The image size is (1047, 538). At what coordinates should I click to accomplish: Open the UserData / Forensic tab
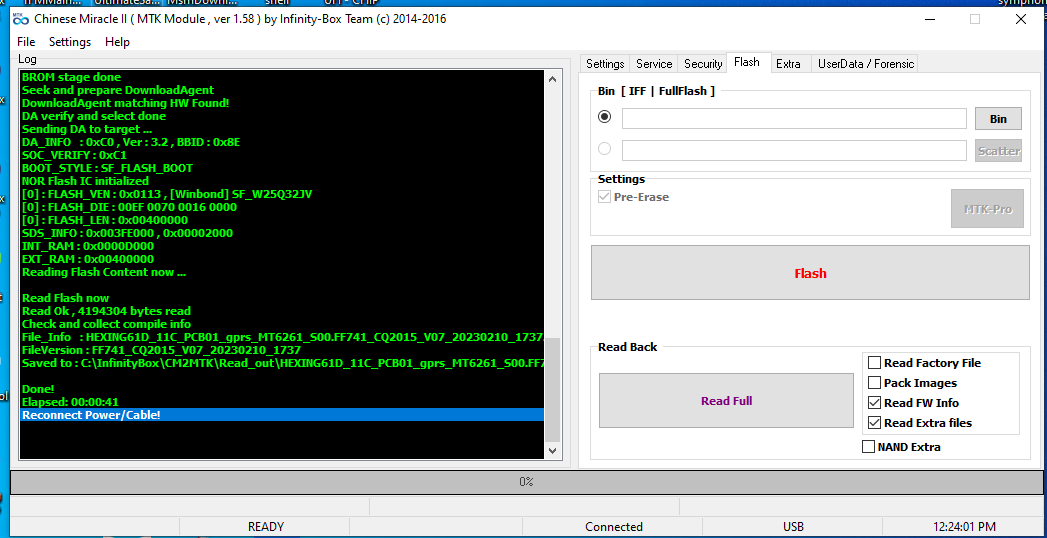865,64
